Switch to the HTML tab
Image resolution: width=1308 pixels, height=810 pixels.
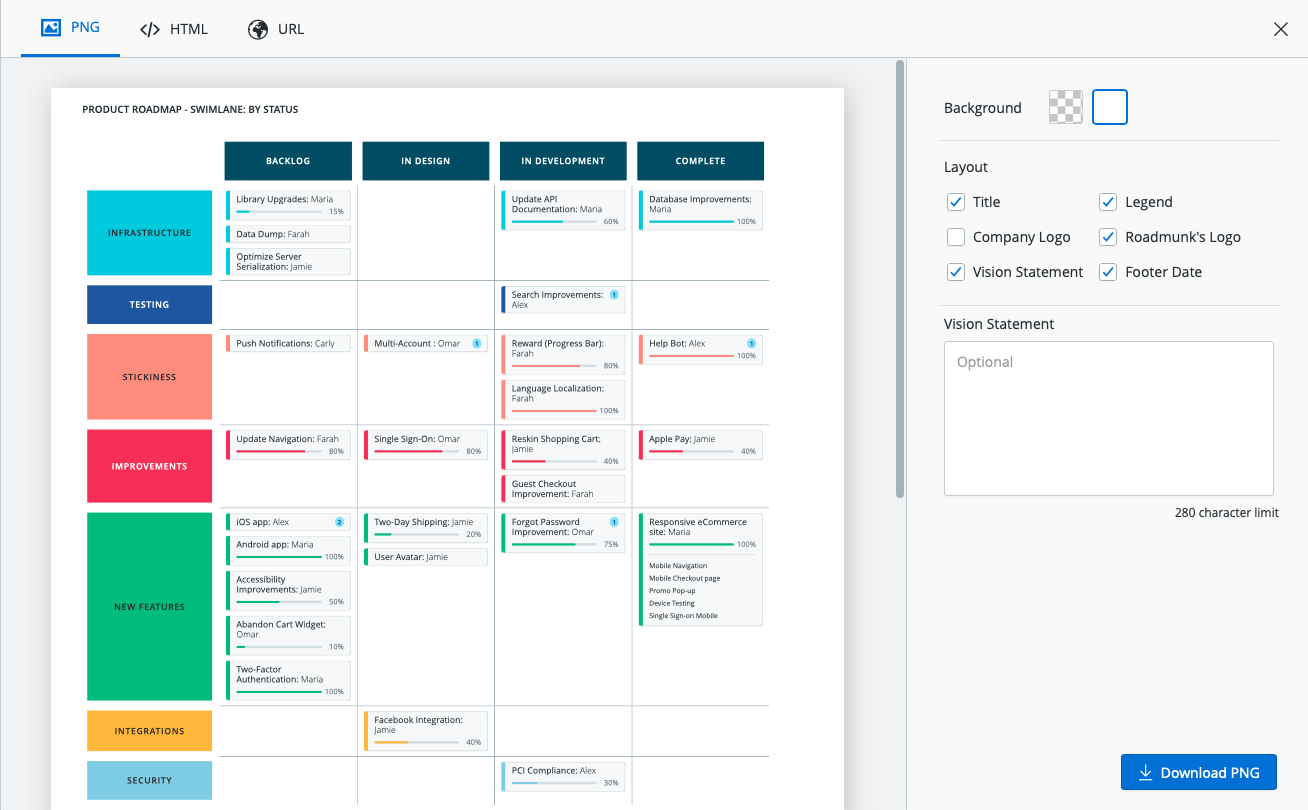click(x=174, y=28)
